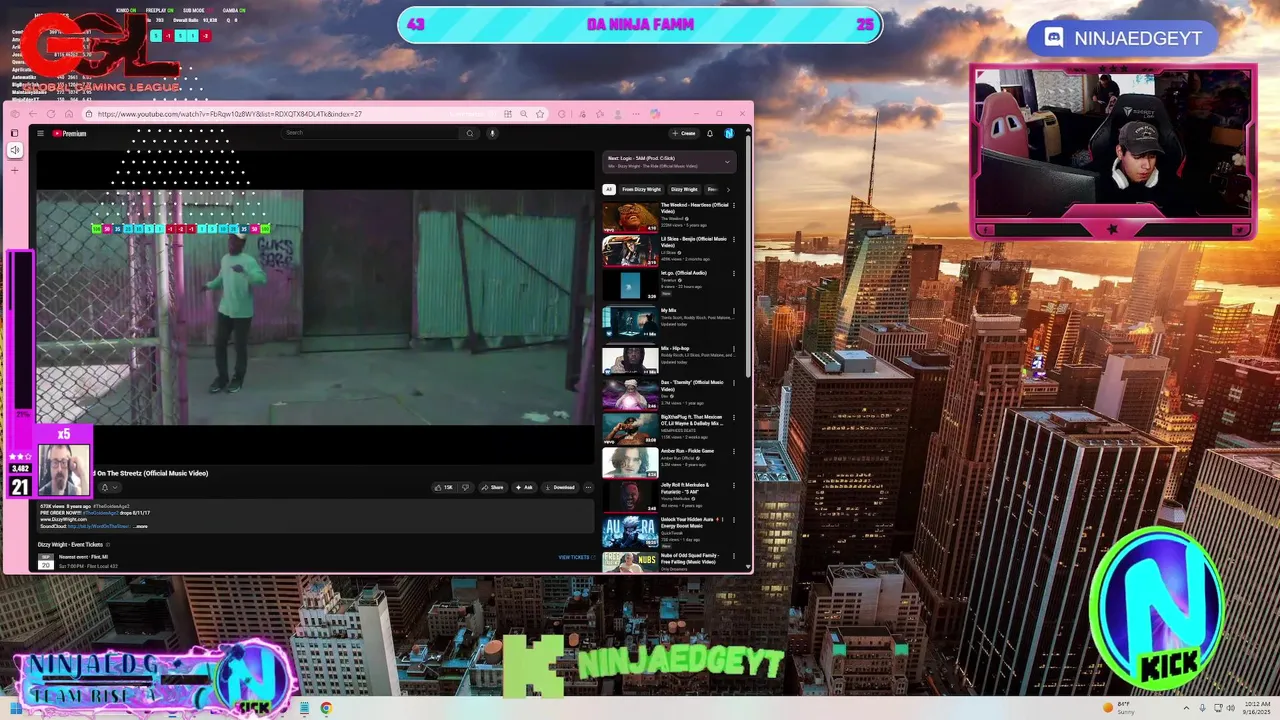Viewport: 1280px width, 720px height.
Task: Click the browser address bar URL
Action: [x=230, y=114]
